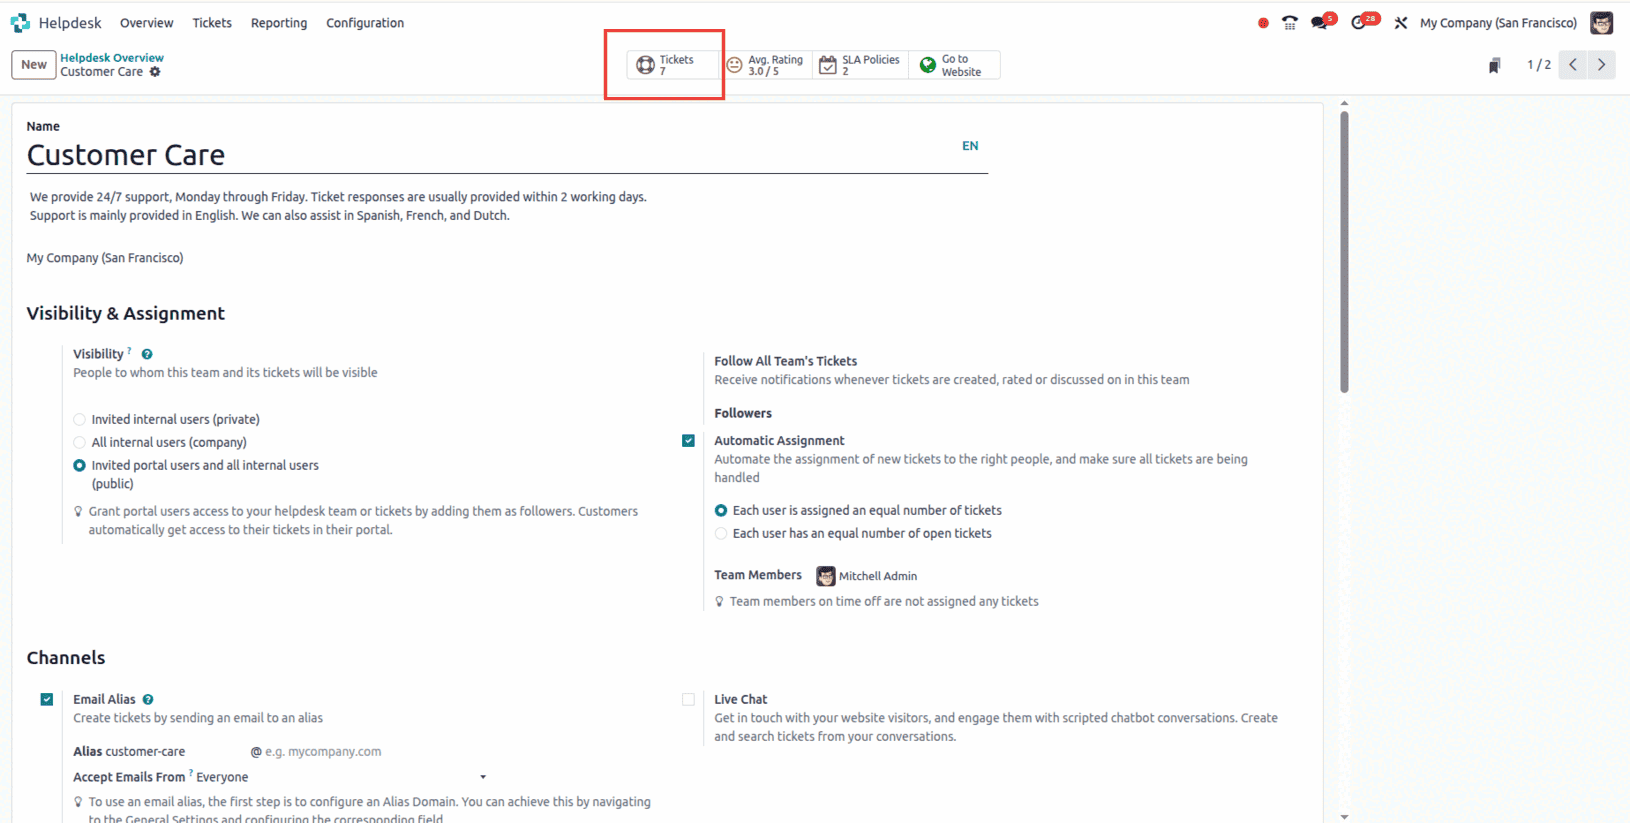Open the Tickets stat button
The height and width of the screenshot is (823, 1630).
tap(672, 65)
